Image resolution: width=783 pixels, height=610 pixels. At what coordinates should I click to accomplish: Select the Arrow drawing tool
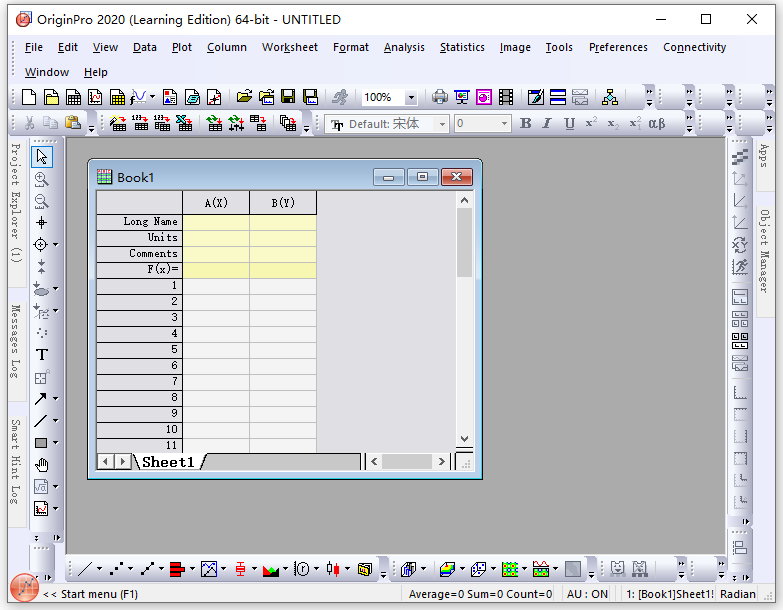click(40, 398)
